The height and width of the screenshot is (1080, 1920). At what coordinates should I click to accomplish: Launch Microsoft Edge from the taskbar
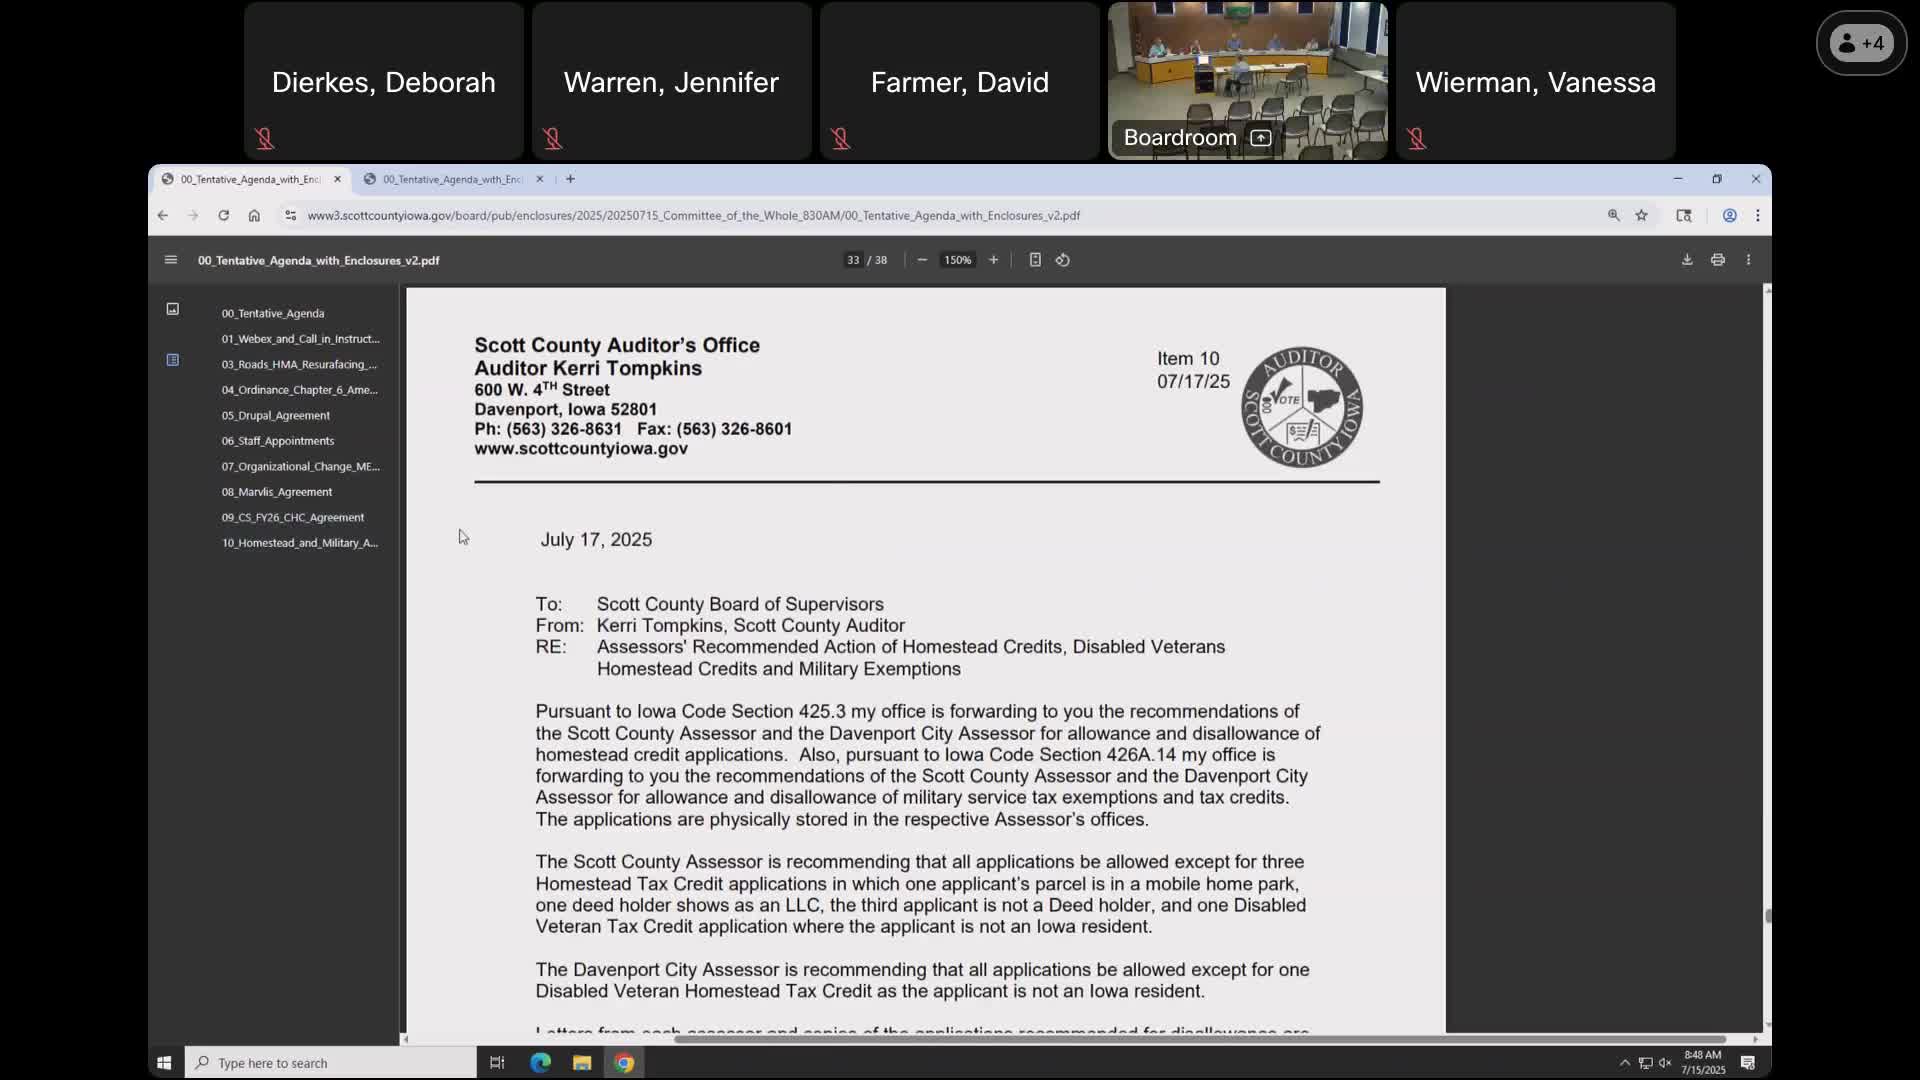coord(540,1062)
